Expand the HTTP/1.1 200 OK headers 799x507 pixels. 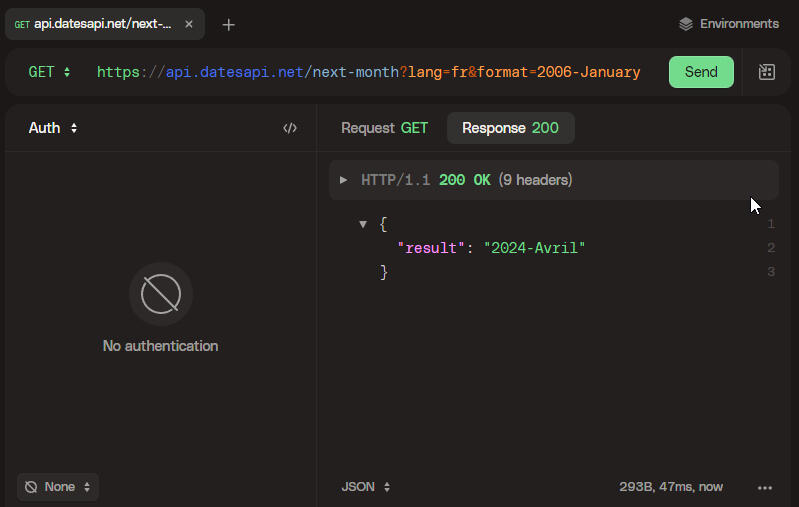344,180
